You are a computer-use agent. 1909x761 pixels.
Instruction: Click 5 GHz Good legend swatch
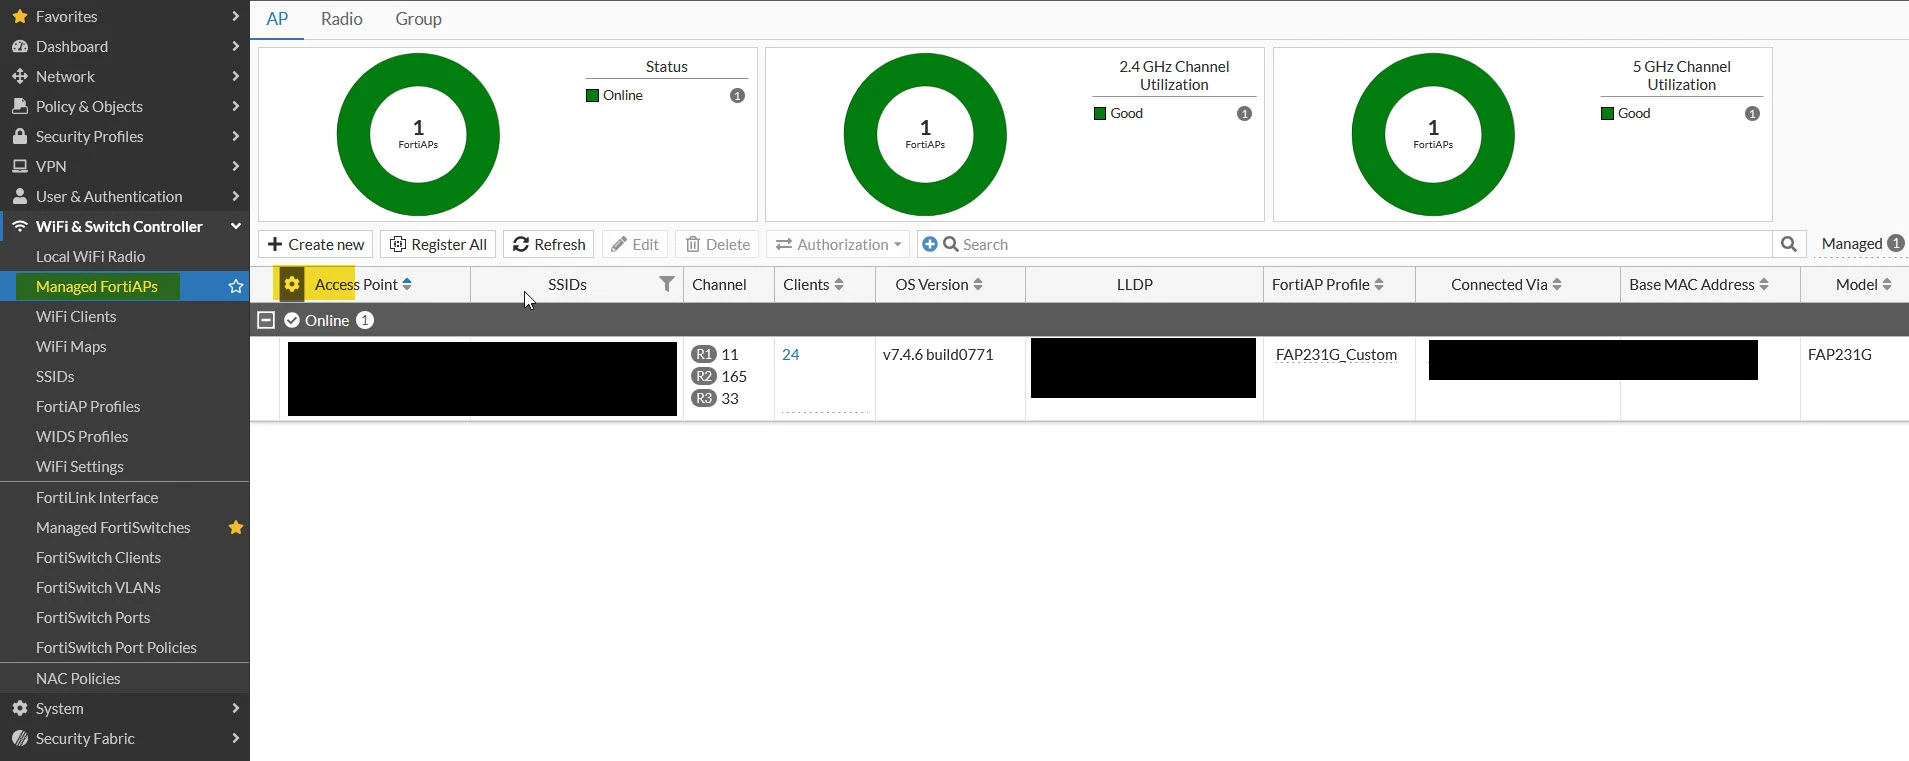click(x=1607, y=114)
